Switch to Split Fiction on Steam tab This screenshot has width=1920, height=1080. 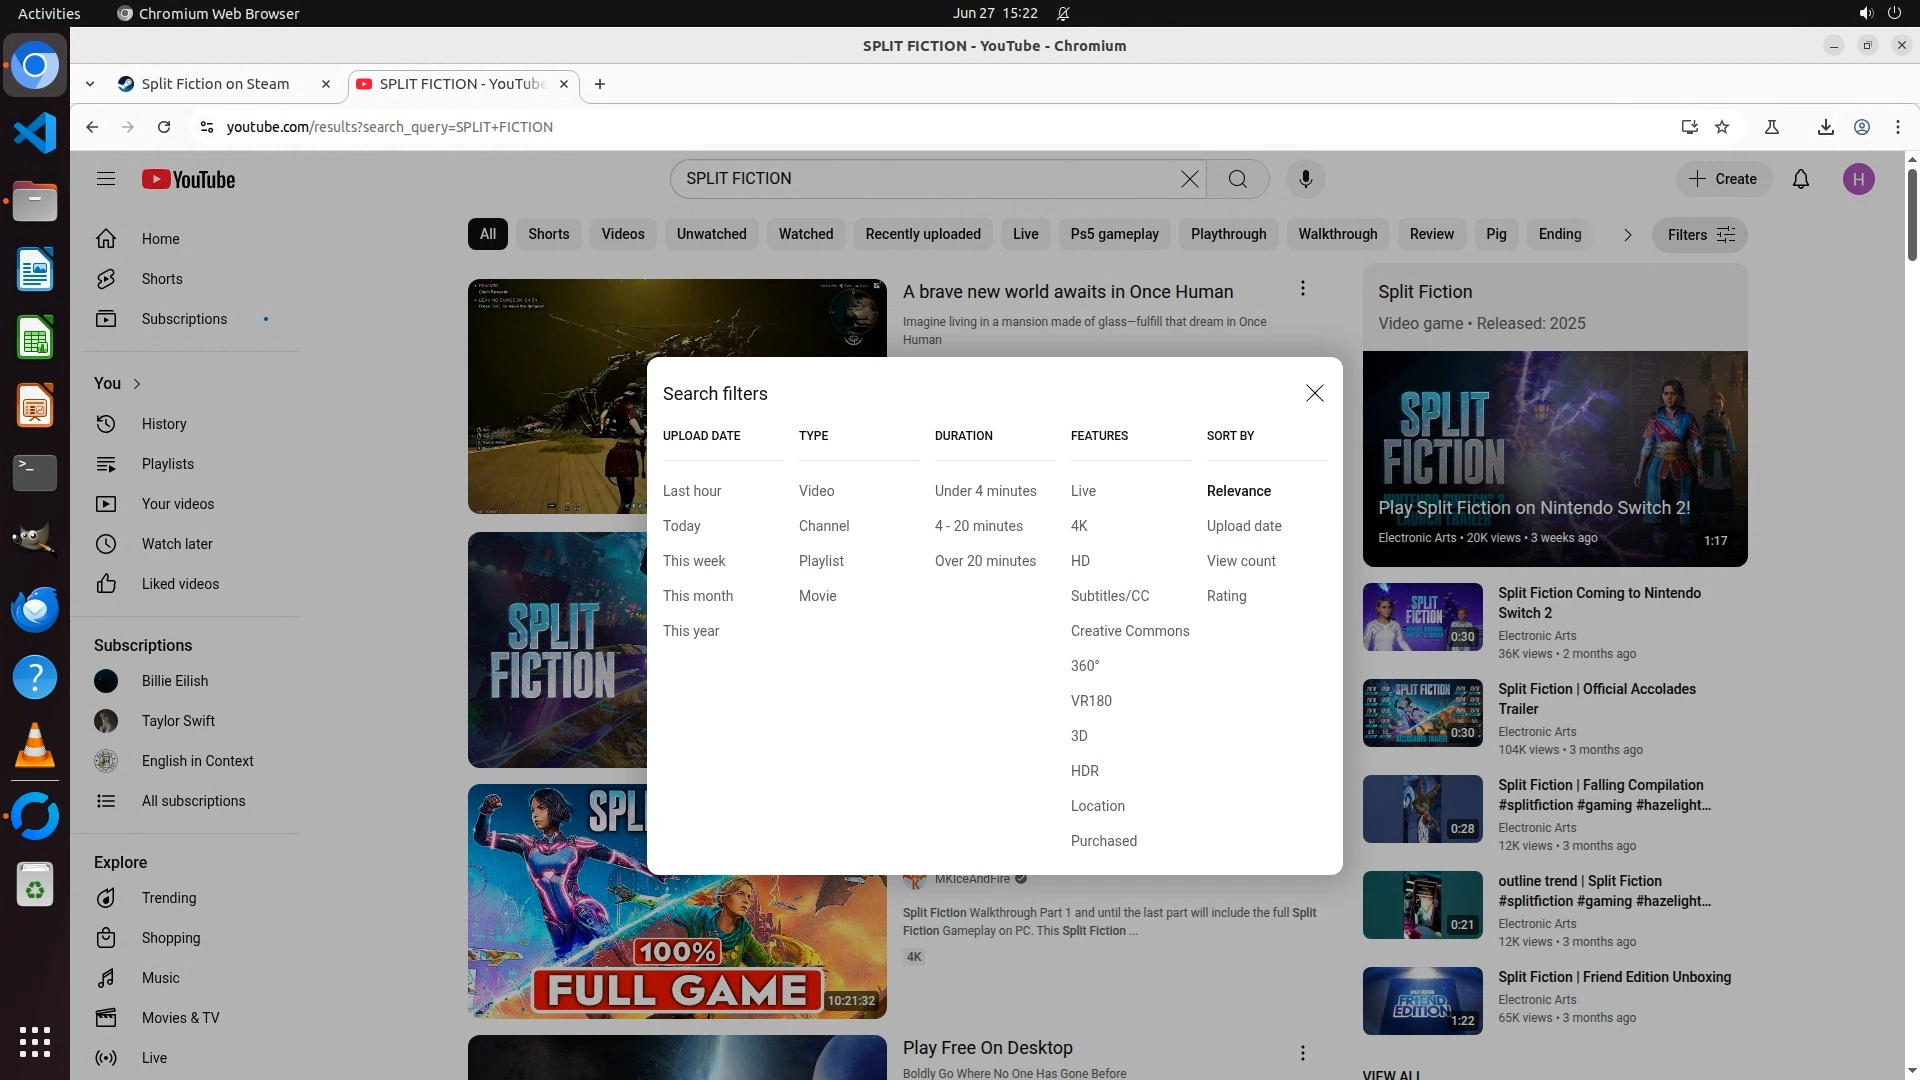[215, 84]
